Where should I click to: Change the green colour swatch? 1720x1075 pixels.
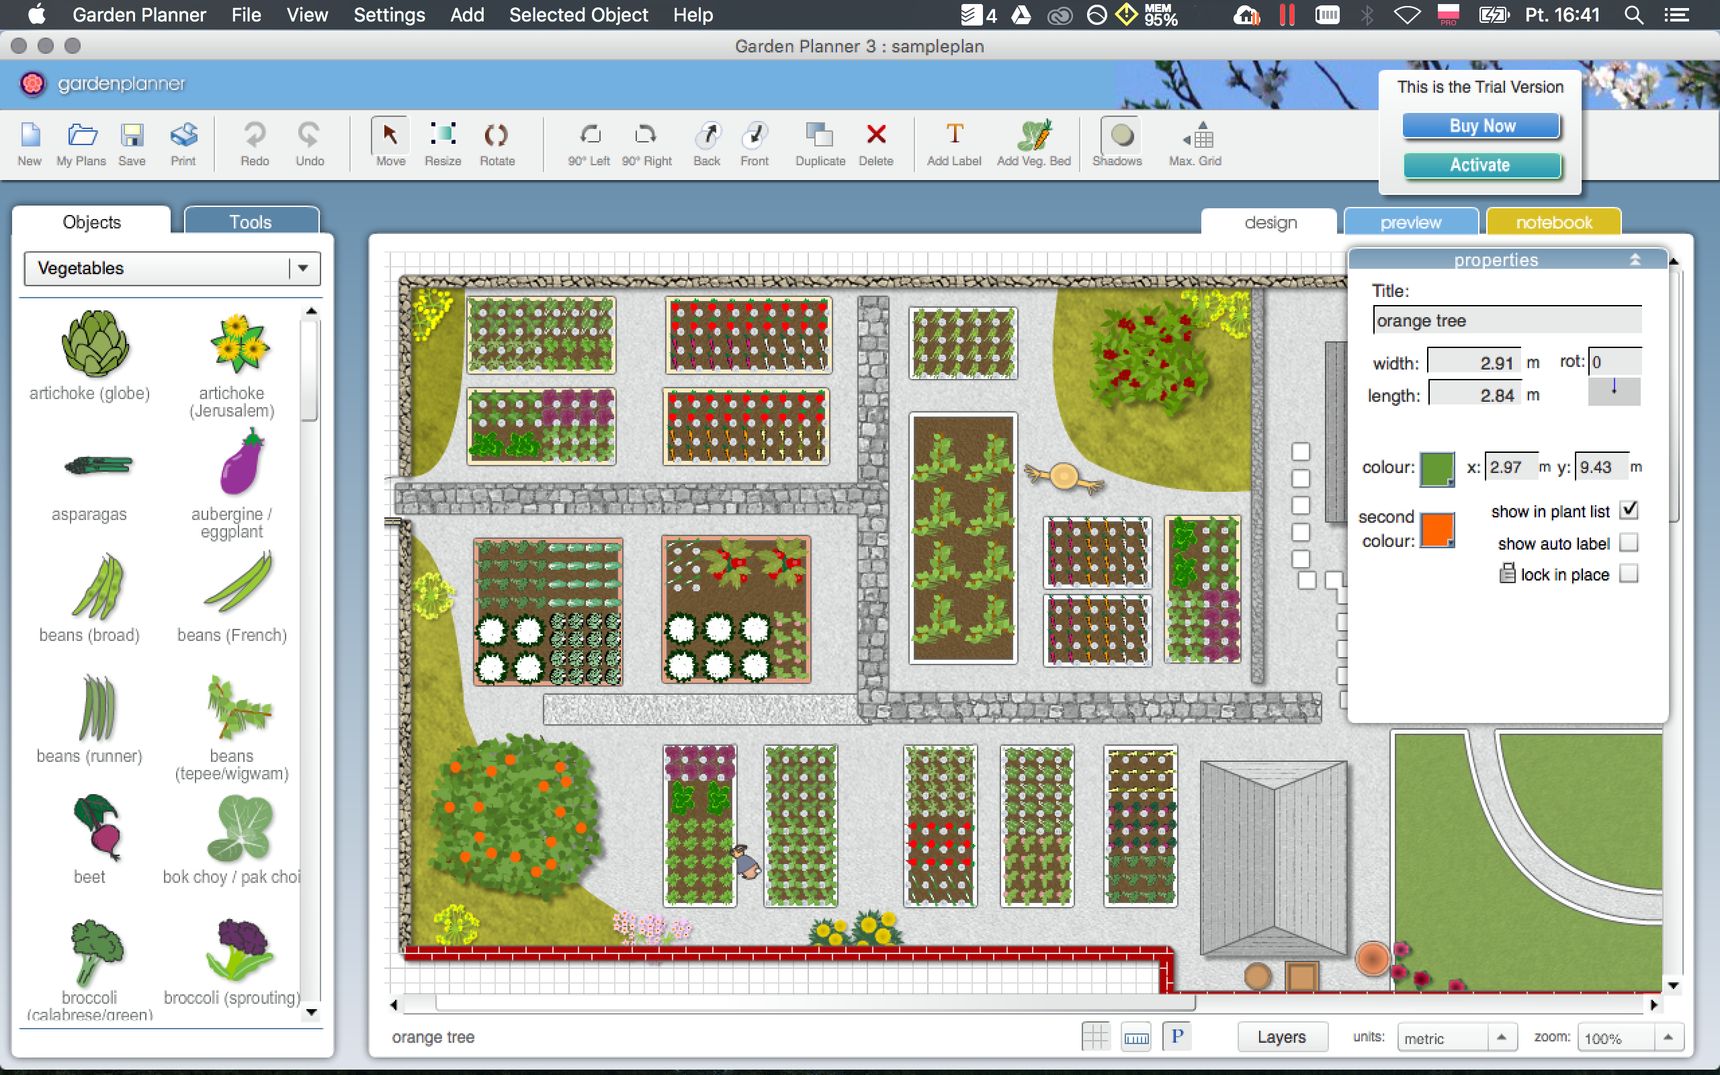(1437, 468)
